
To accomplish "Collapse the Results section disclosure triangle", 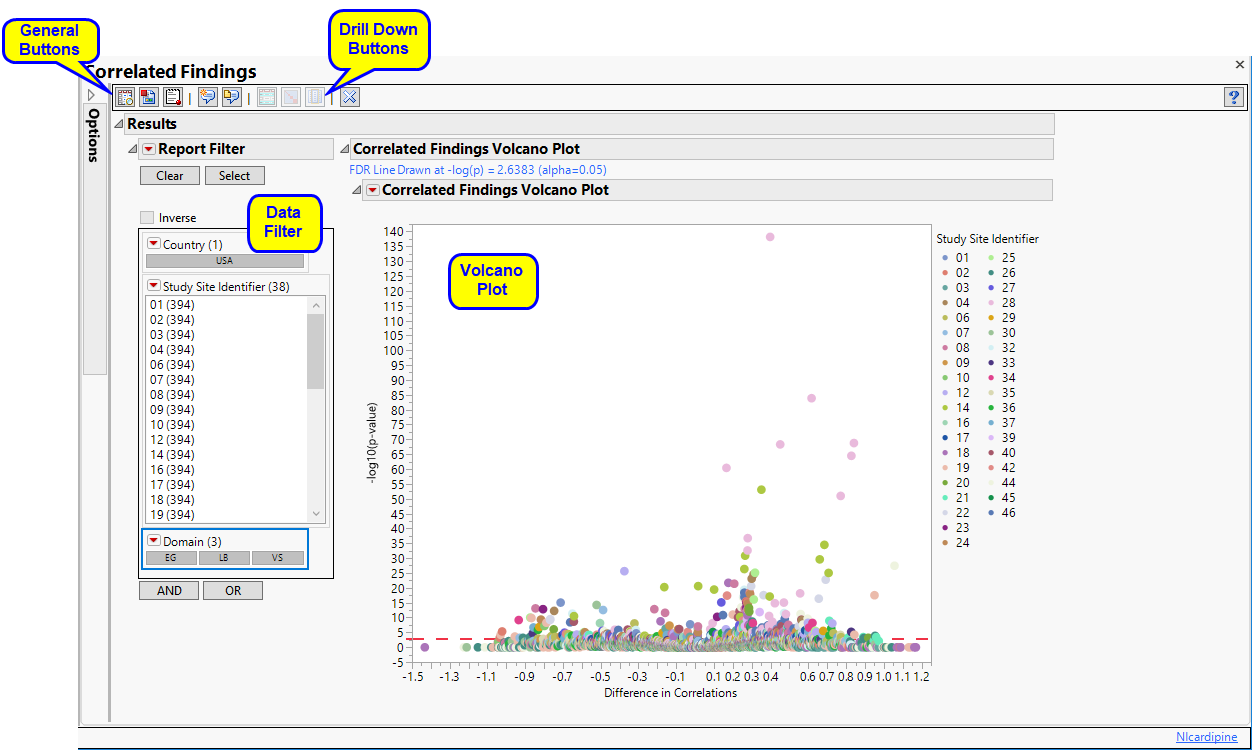I will (x=118, y=124).
